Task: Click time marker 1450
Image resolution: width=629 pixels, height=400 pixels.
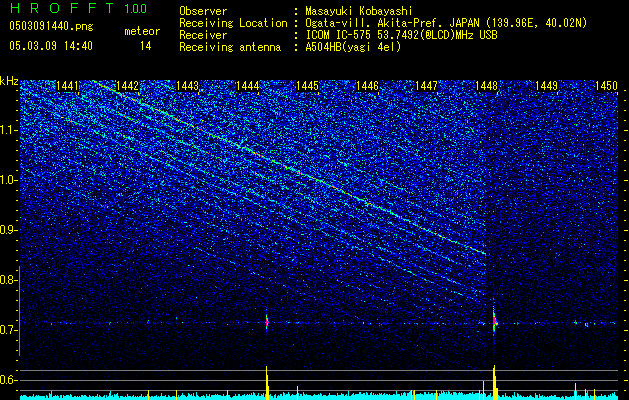Action: click(x=606, y=86)
